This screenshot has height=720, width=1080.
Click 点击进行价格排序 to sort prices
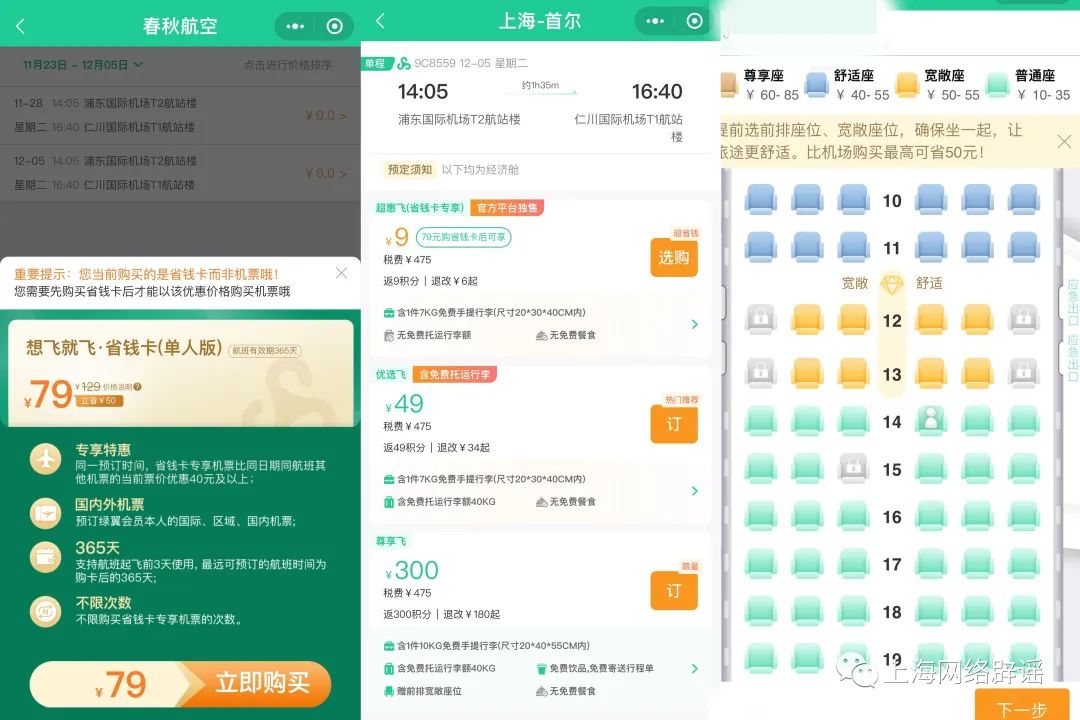pos(287,65)
